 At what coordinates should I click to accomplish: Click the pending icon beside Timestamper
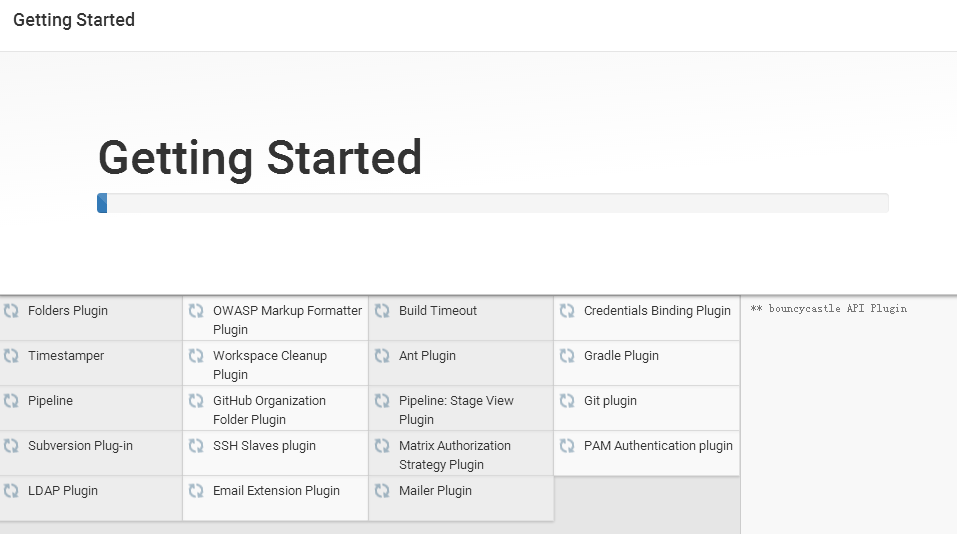click(11, 356)
